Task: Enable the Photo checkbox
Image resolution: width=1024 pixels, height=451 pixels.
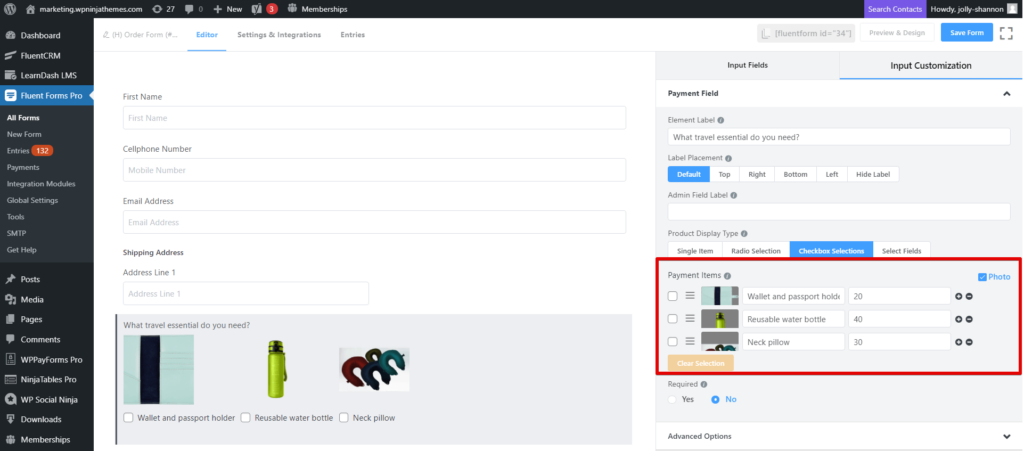Action: [982, 277]
